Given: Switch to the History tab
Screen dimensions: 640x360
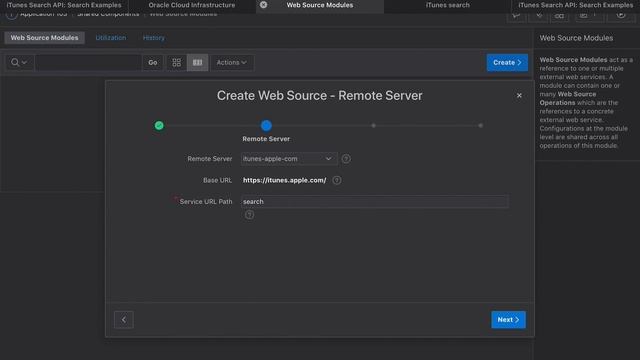Looking at the screenshot, I should pyautogui.click(x=153, y=38).
